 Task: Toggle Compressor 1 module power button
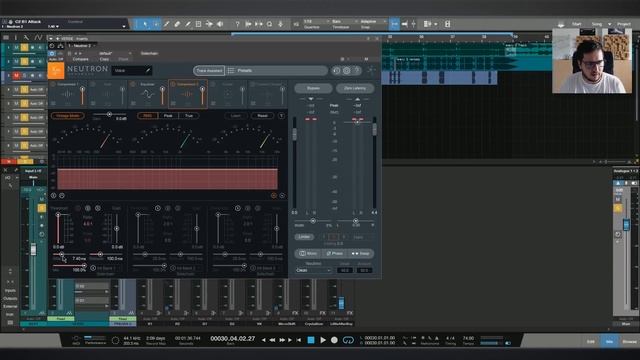point(53,84)
